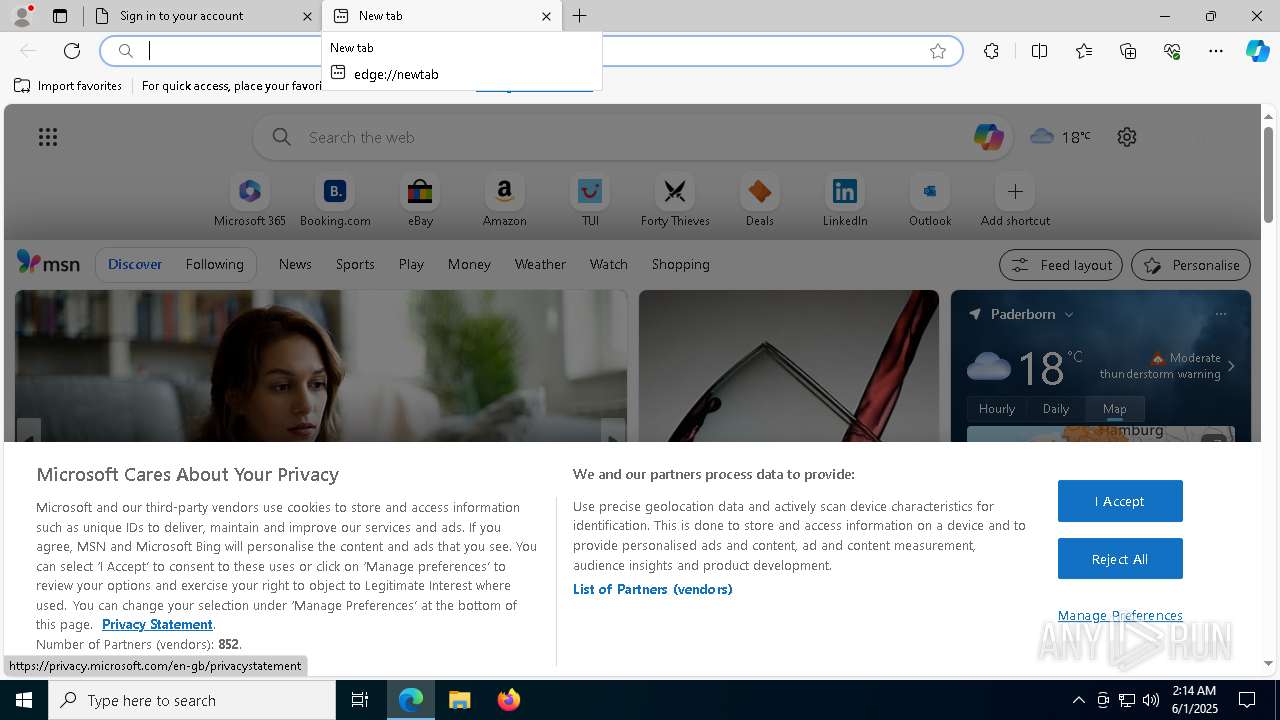Open the Money menu item
This screenshot has width=1280, height=720.
469,264
